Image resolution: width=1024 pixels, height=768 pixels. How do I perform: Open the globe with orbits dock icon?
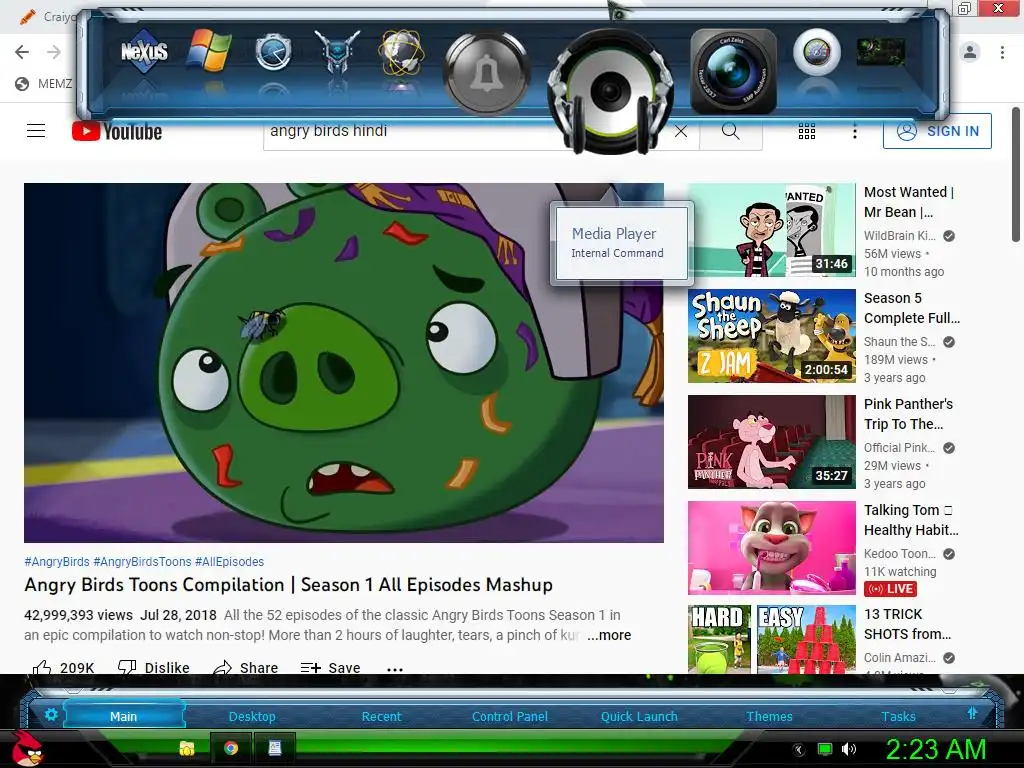point(402,52)
